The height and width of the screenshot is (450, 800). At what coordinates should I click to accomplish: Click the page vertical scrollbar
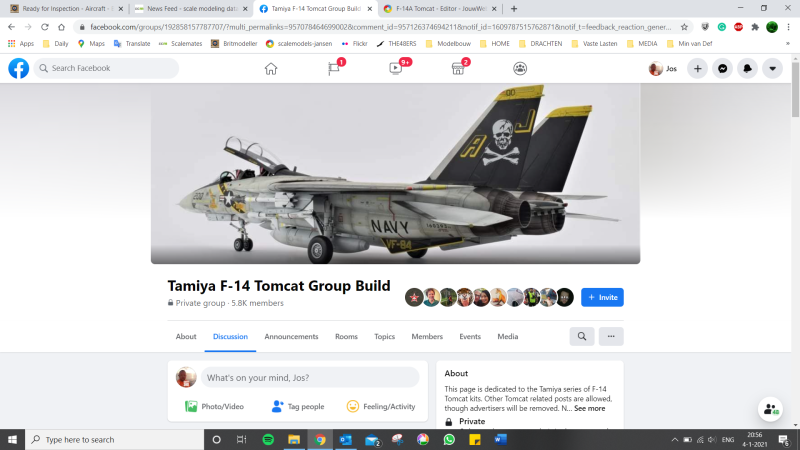(x=795, y=91)
